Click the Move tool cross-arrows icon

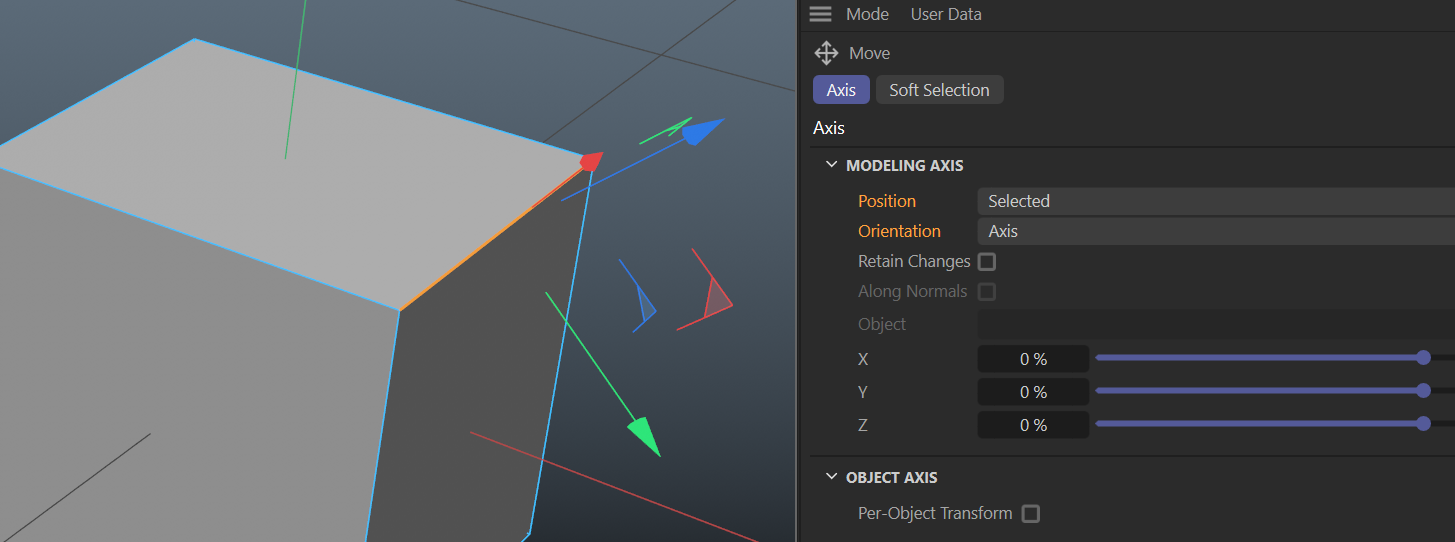826,53
